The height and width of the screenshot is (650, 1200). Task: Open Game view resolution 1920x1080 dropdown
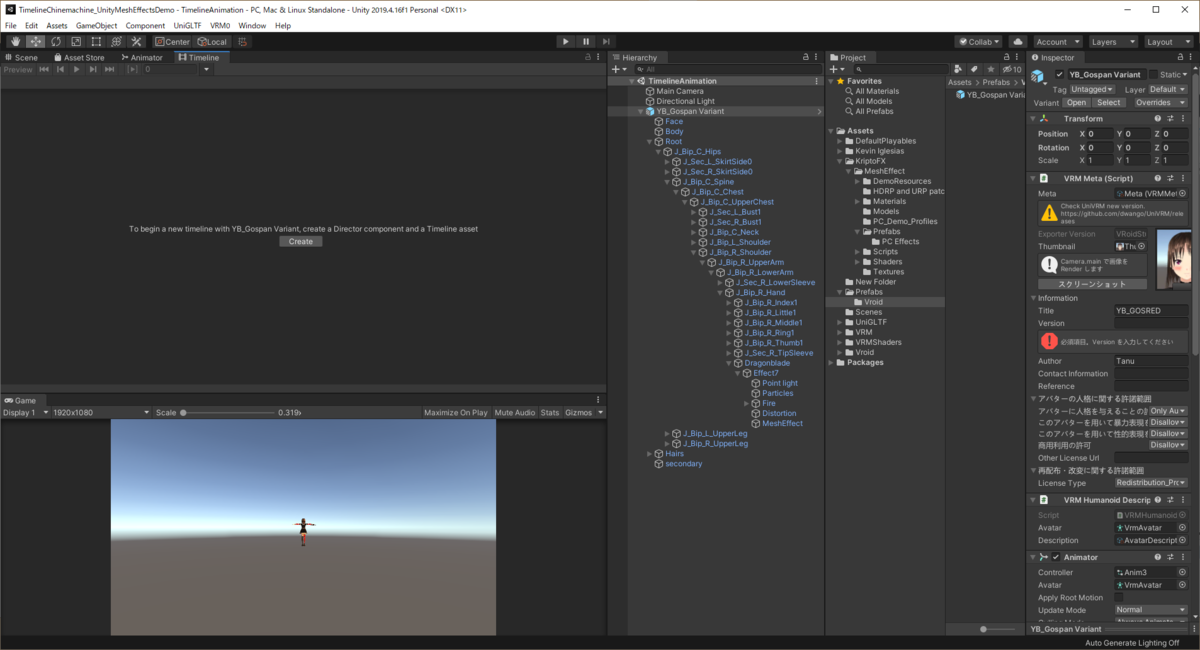pos(100,412)
